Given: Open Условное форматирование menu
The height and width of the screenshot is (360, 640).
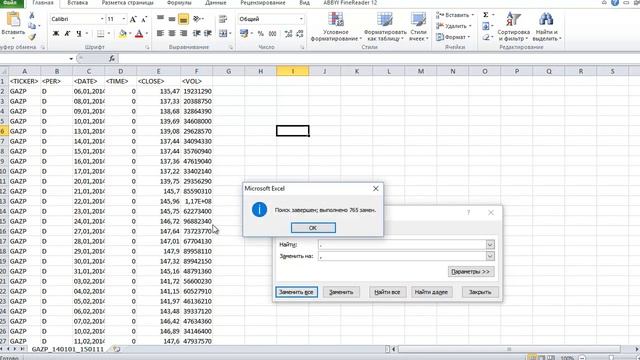Looking at the screenshot, I should (x=336, y=27).
